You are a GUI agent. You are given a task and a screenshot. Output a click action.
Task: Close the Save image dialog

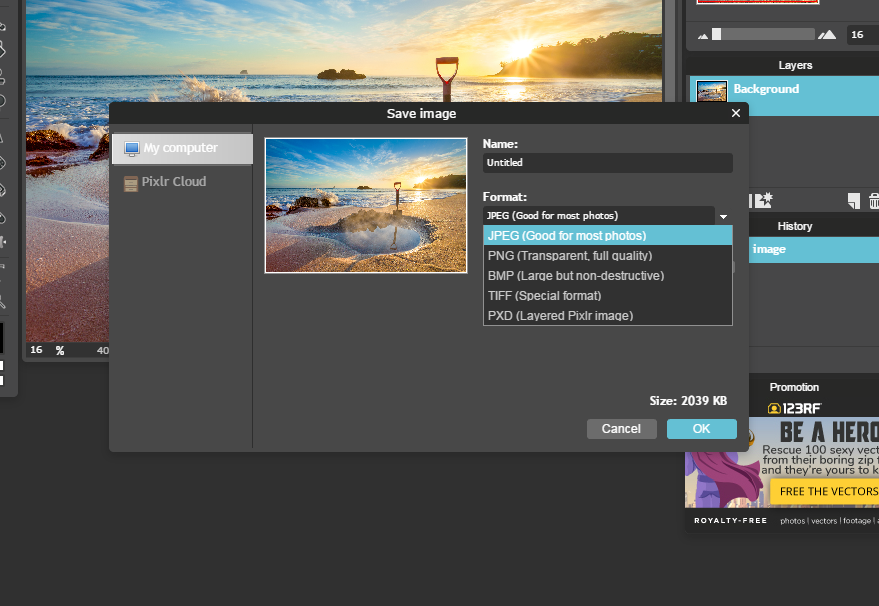736,114
